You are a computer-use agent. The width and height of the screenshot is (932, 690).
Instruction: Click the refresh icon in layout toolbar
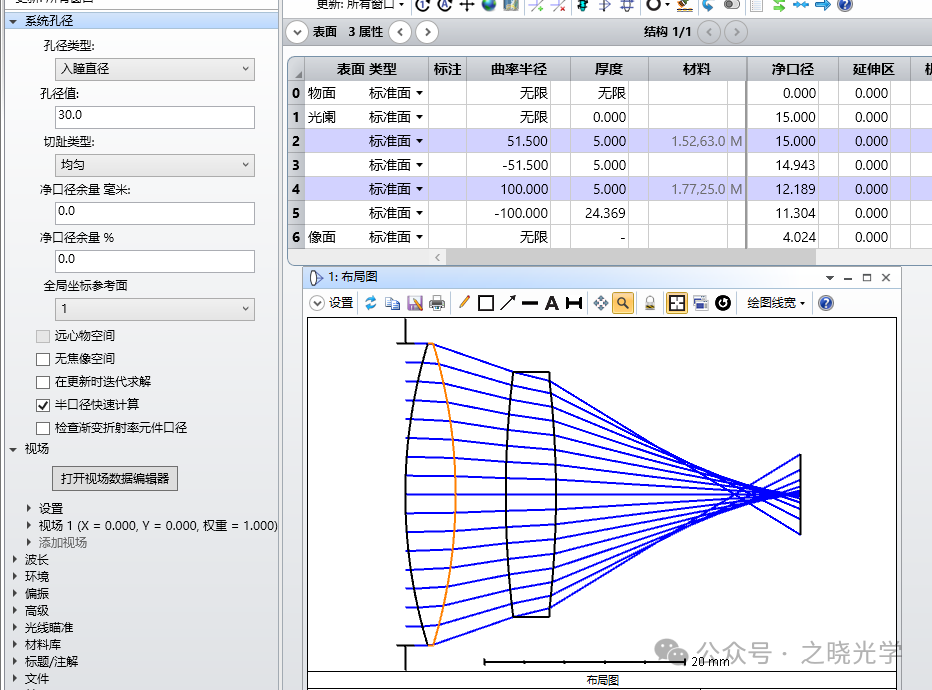click(x=370, y=303)
